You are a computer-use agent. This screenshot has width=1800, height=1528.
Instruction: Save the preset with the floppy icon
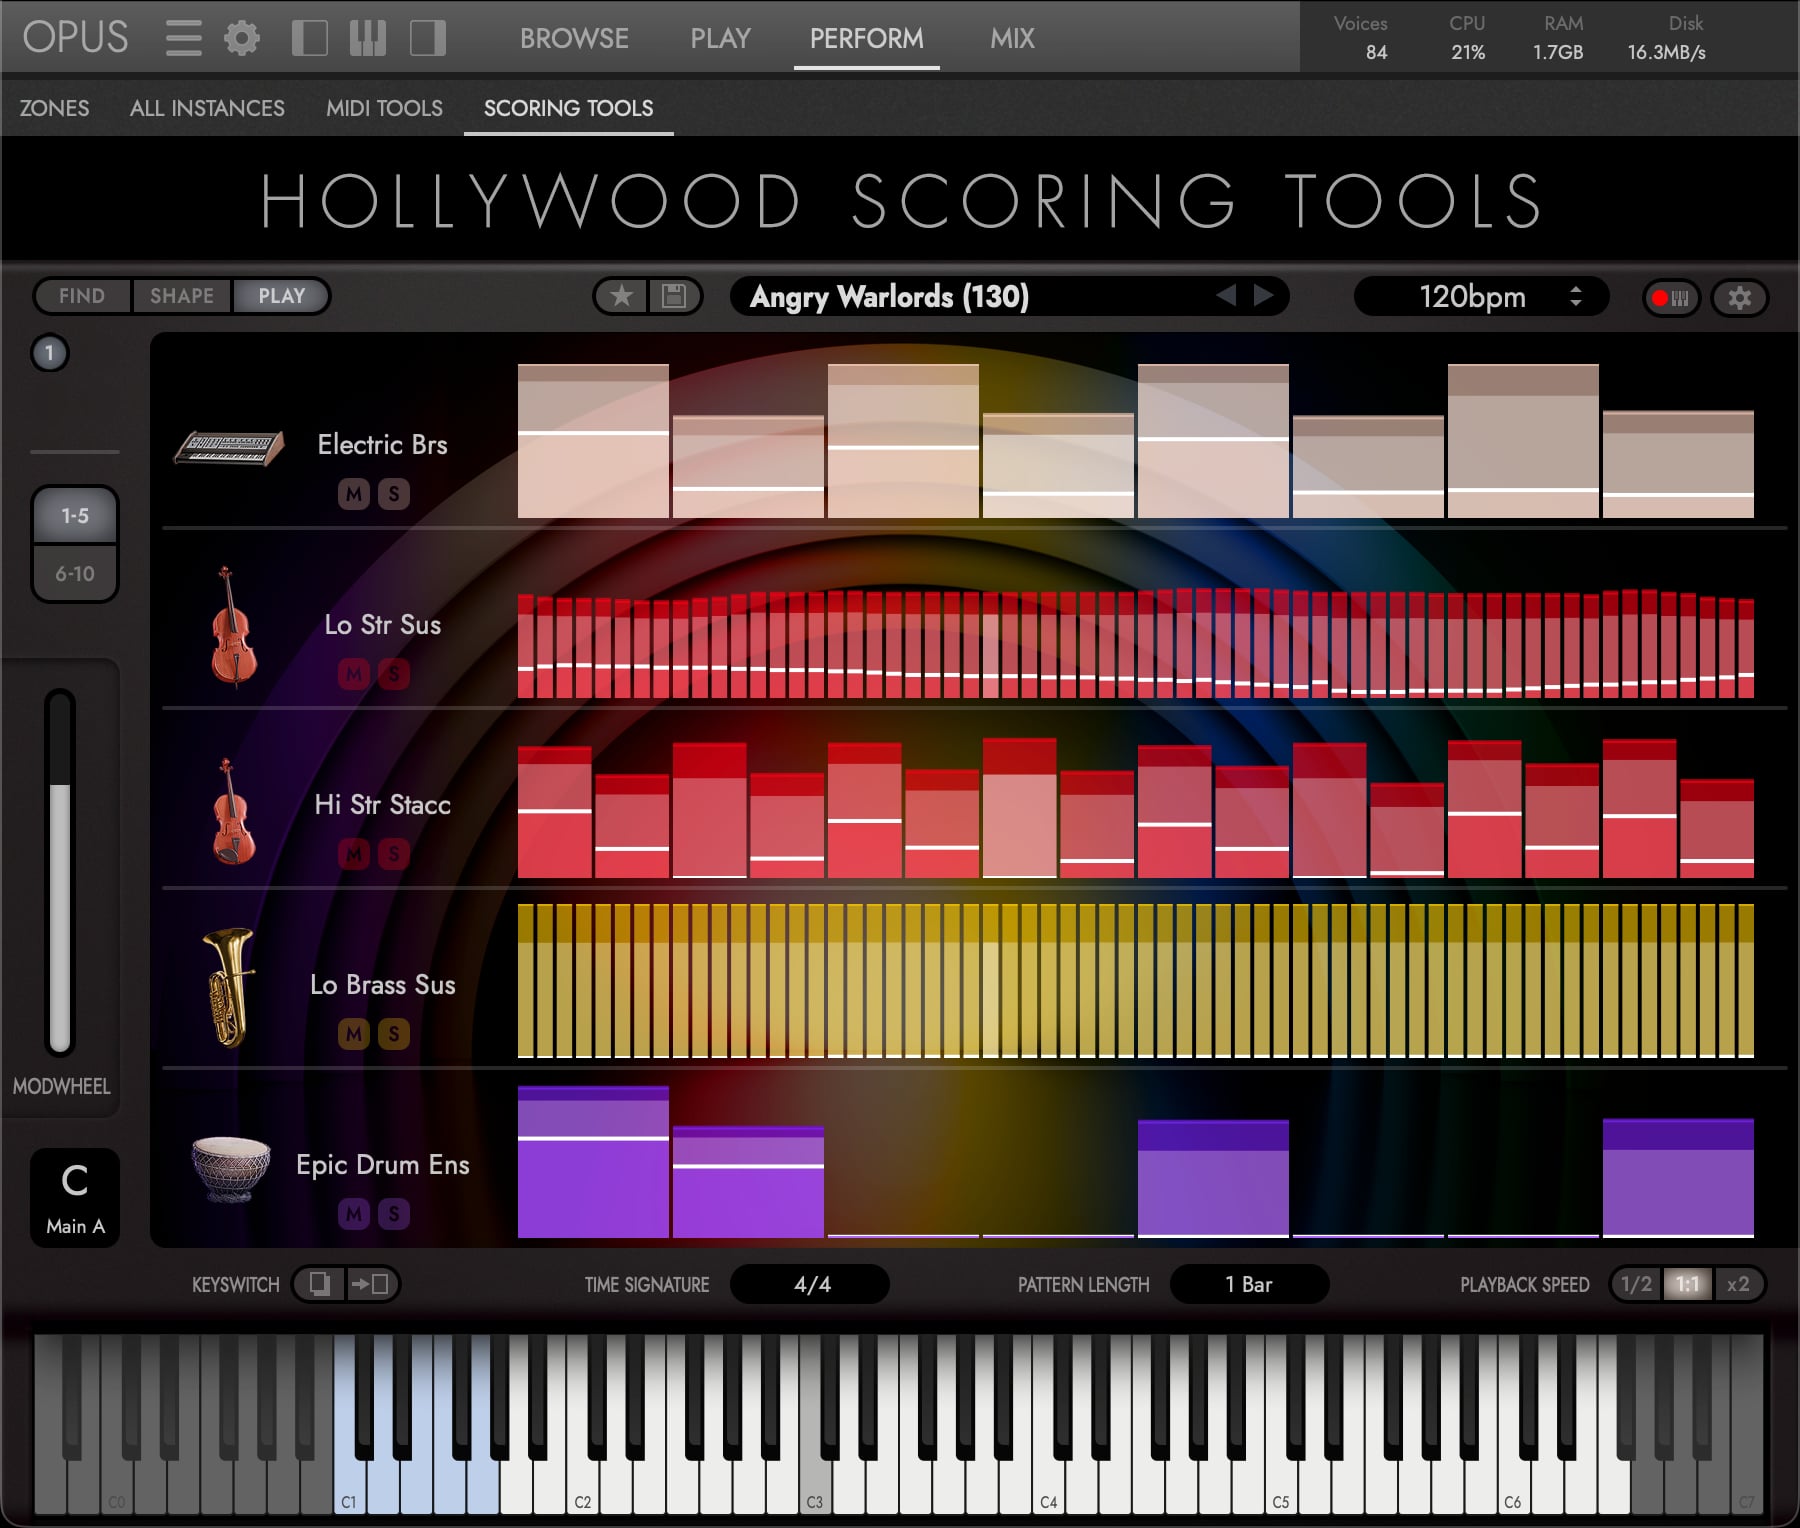click(x=675, y=297)
